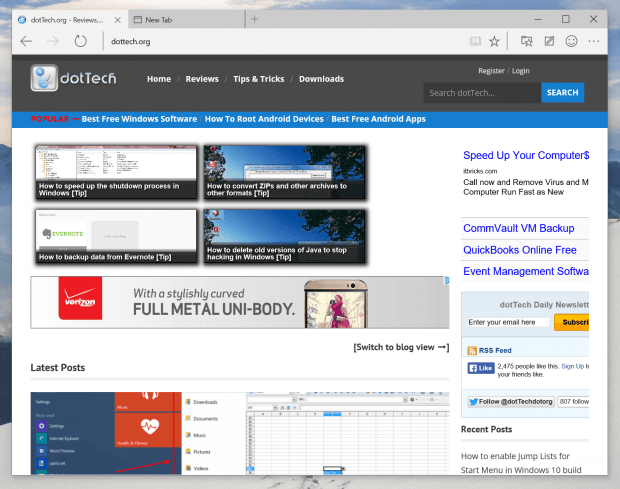Select the dotTech.org - Reviews tab

[69, 20]
